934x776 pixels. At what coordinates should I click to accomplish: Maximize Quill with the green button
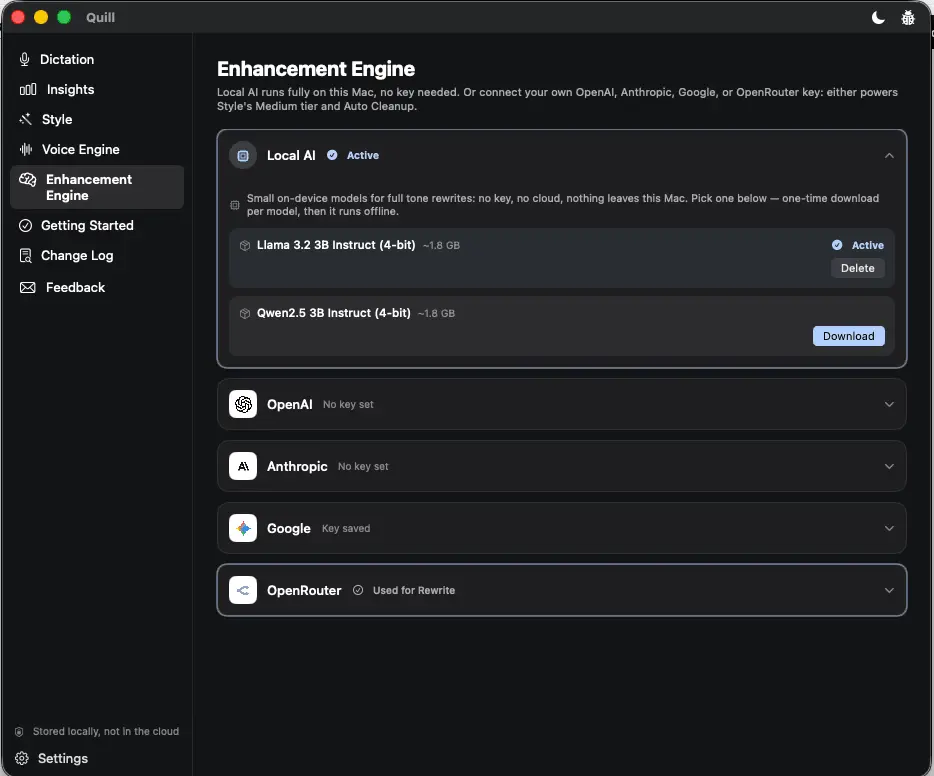(x=64, y=17)
